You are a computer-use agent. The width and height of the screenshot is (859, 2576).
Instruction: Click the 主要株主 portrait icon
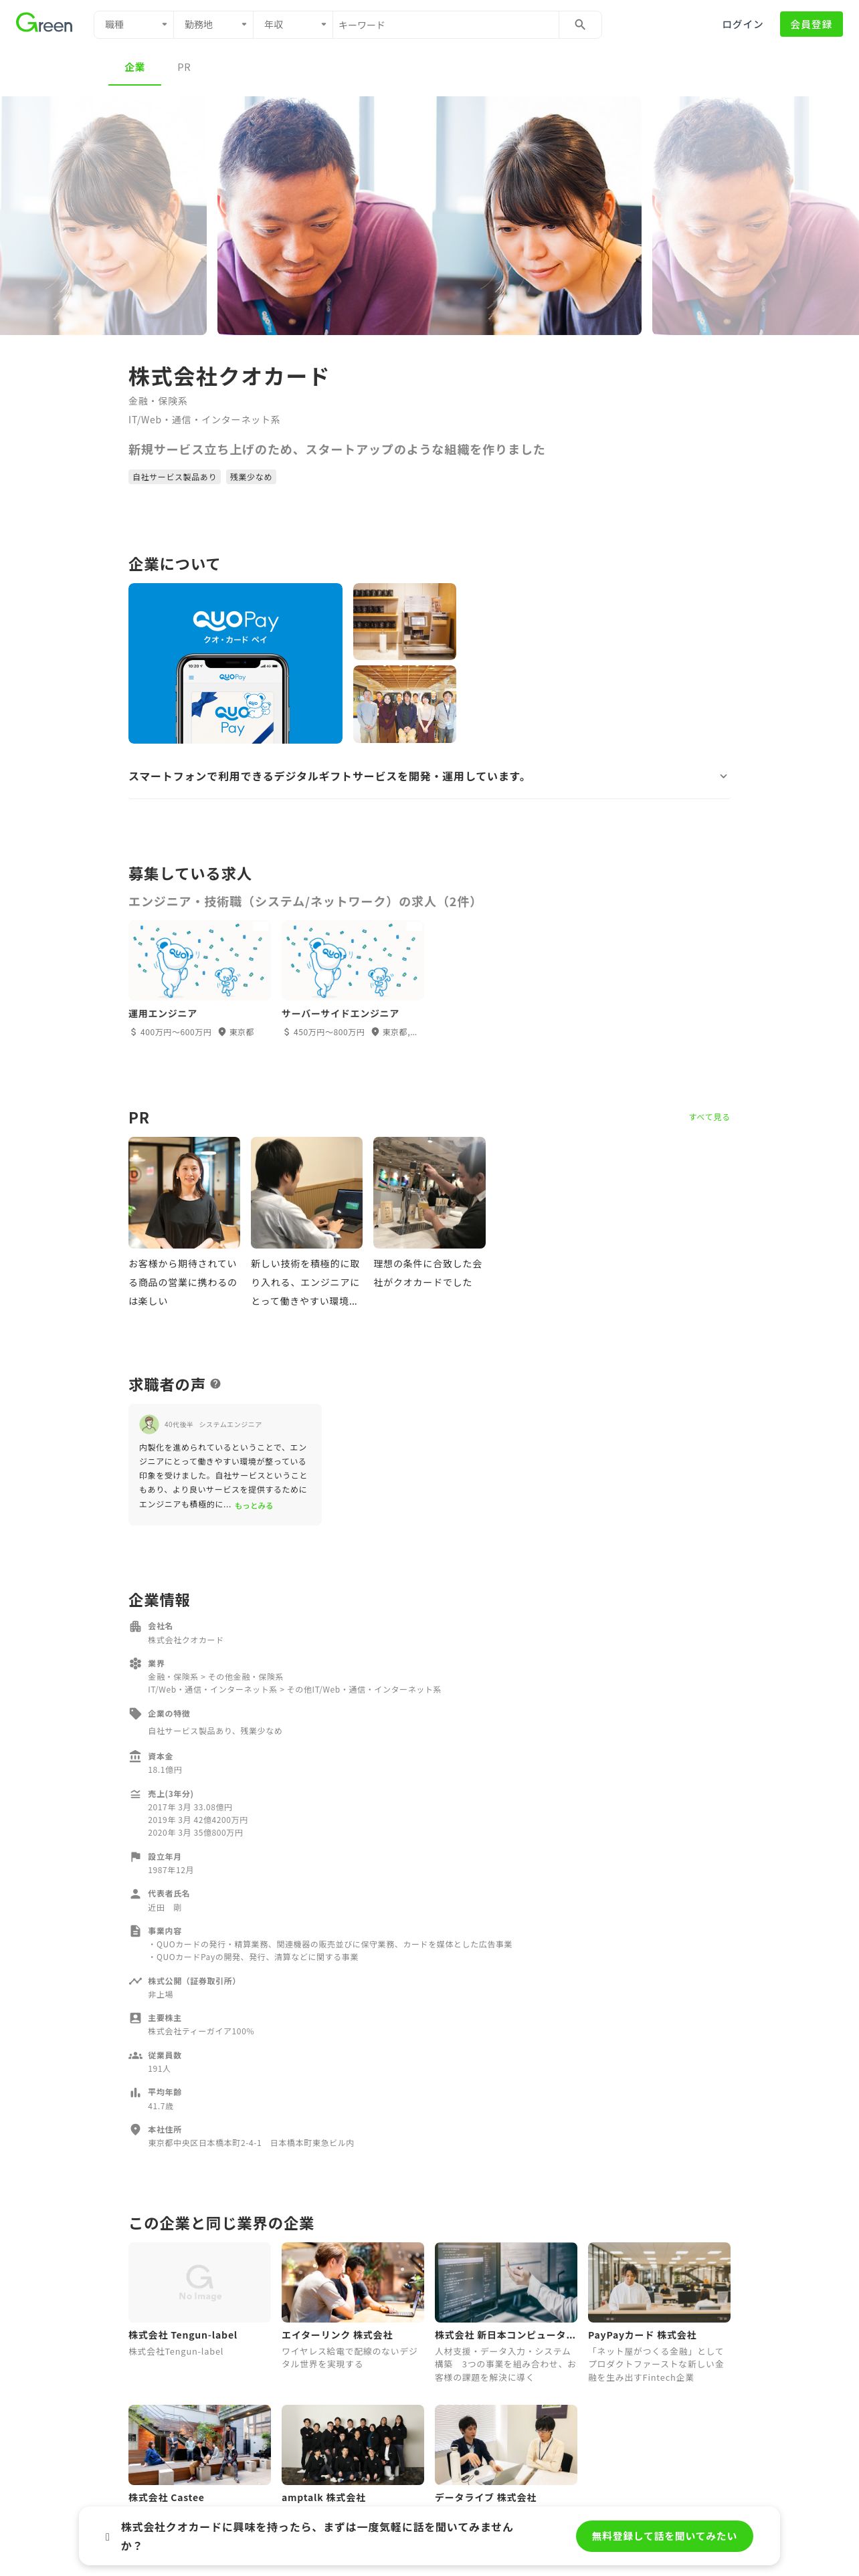pyautogui.click(x=135, y=2018)
